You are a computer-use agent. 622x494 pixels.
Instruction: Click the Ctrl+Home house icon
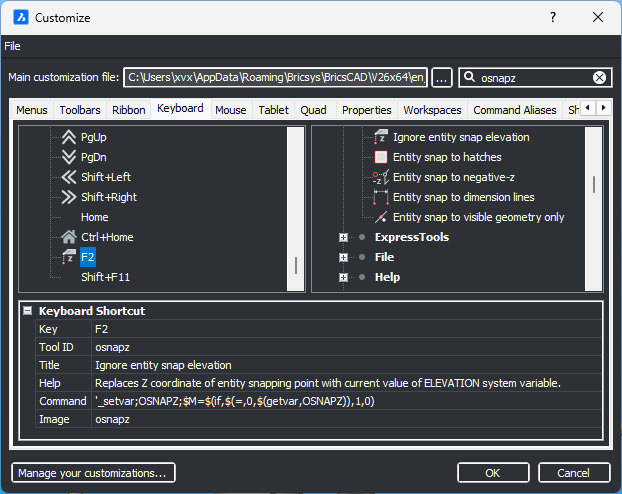(69, 237)
